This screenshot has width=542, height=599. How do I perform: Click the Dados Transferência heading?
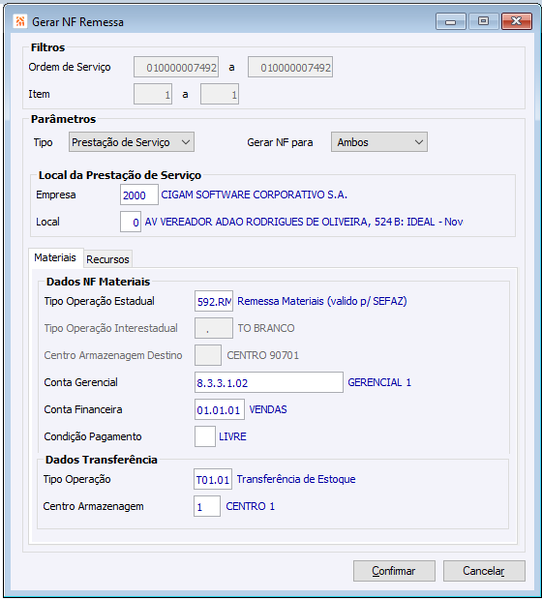(101, 460)
